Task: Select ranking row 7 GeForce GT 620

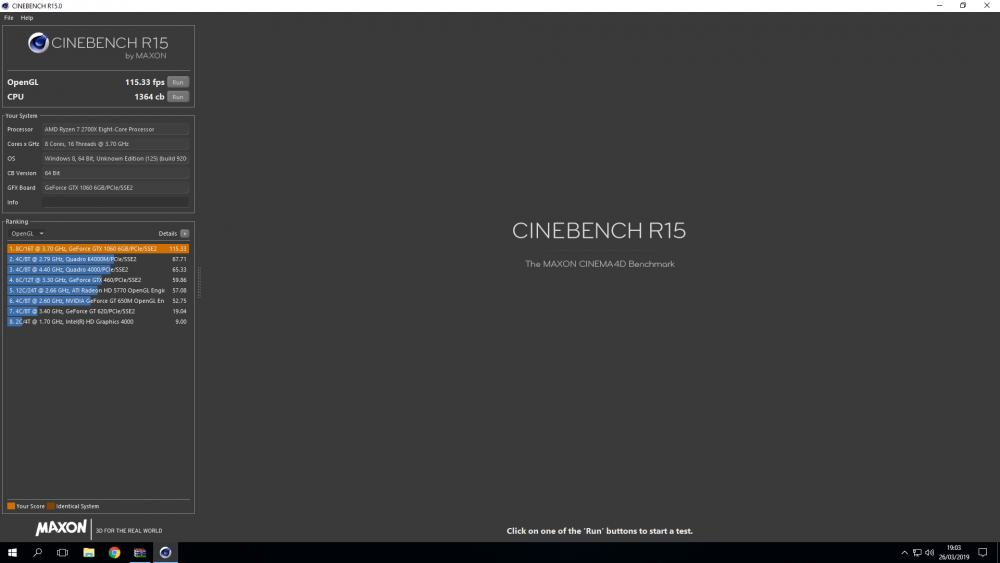Action: click(x=98, y=311)
